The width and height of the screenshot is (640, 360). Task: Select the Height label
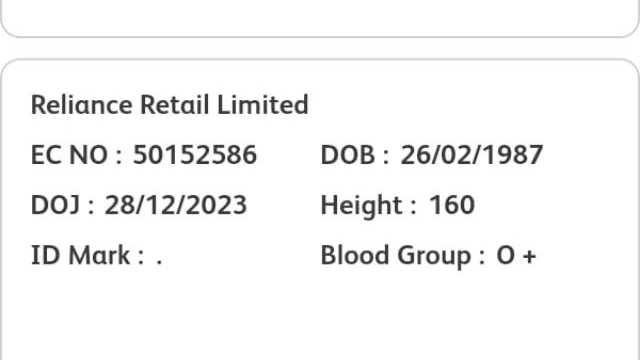click(361, 205)
